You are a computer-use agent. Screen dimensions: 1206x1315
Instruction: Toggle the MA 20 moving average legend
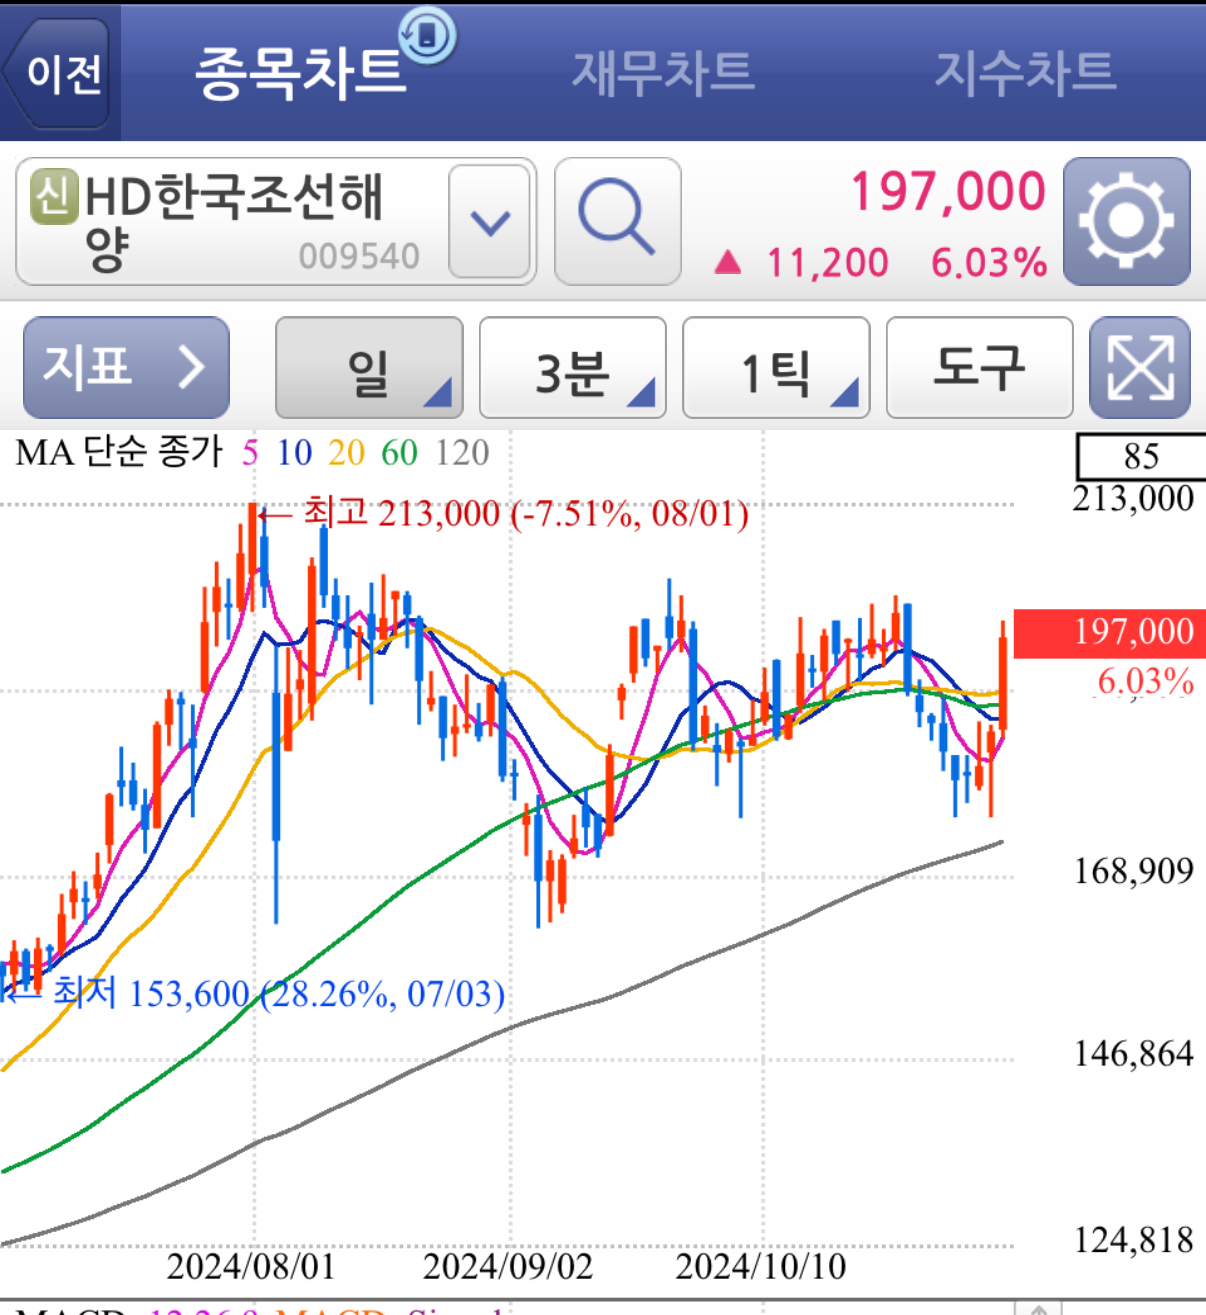click(x=344, y=453)
